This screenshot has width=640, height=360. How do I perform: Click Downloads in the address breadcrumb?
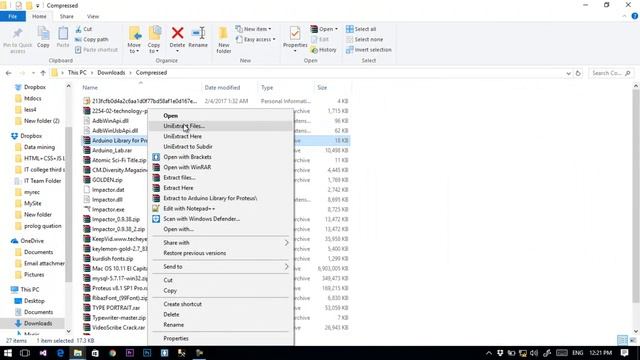point(111,73)
